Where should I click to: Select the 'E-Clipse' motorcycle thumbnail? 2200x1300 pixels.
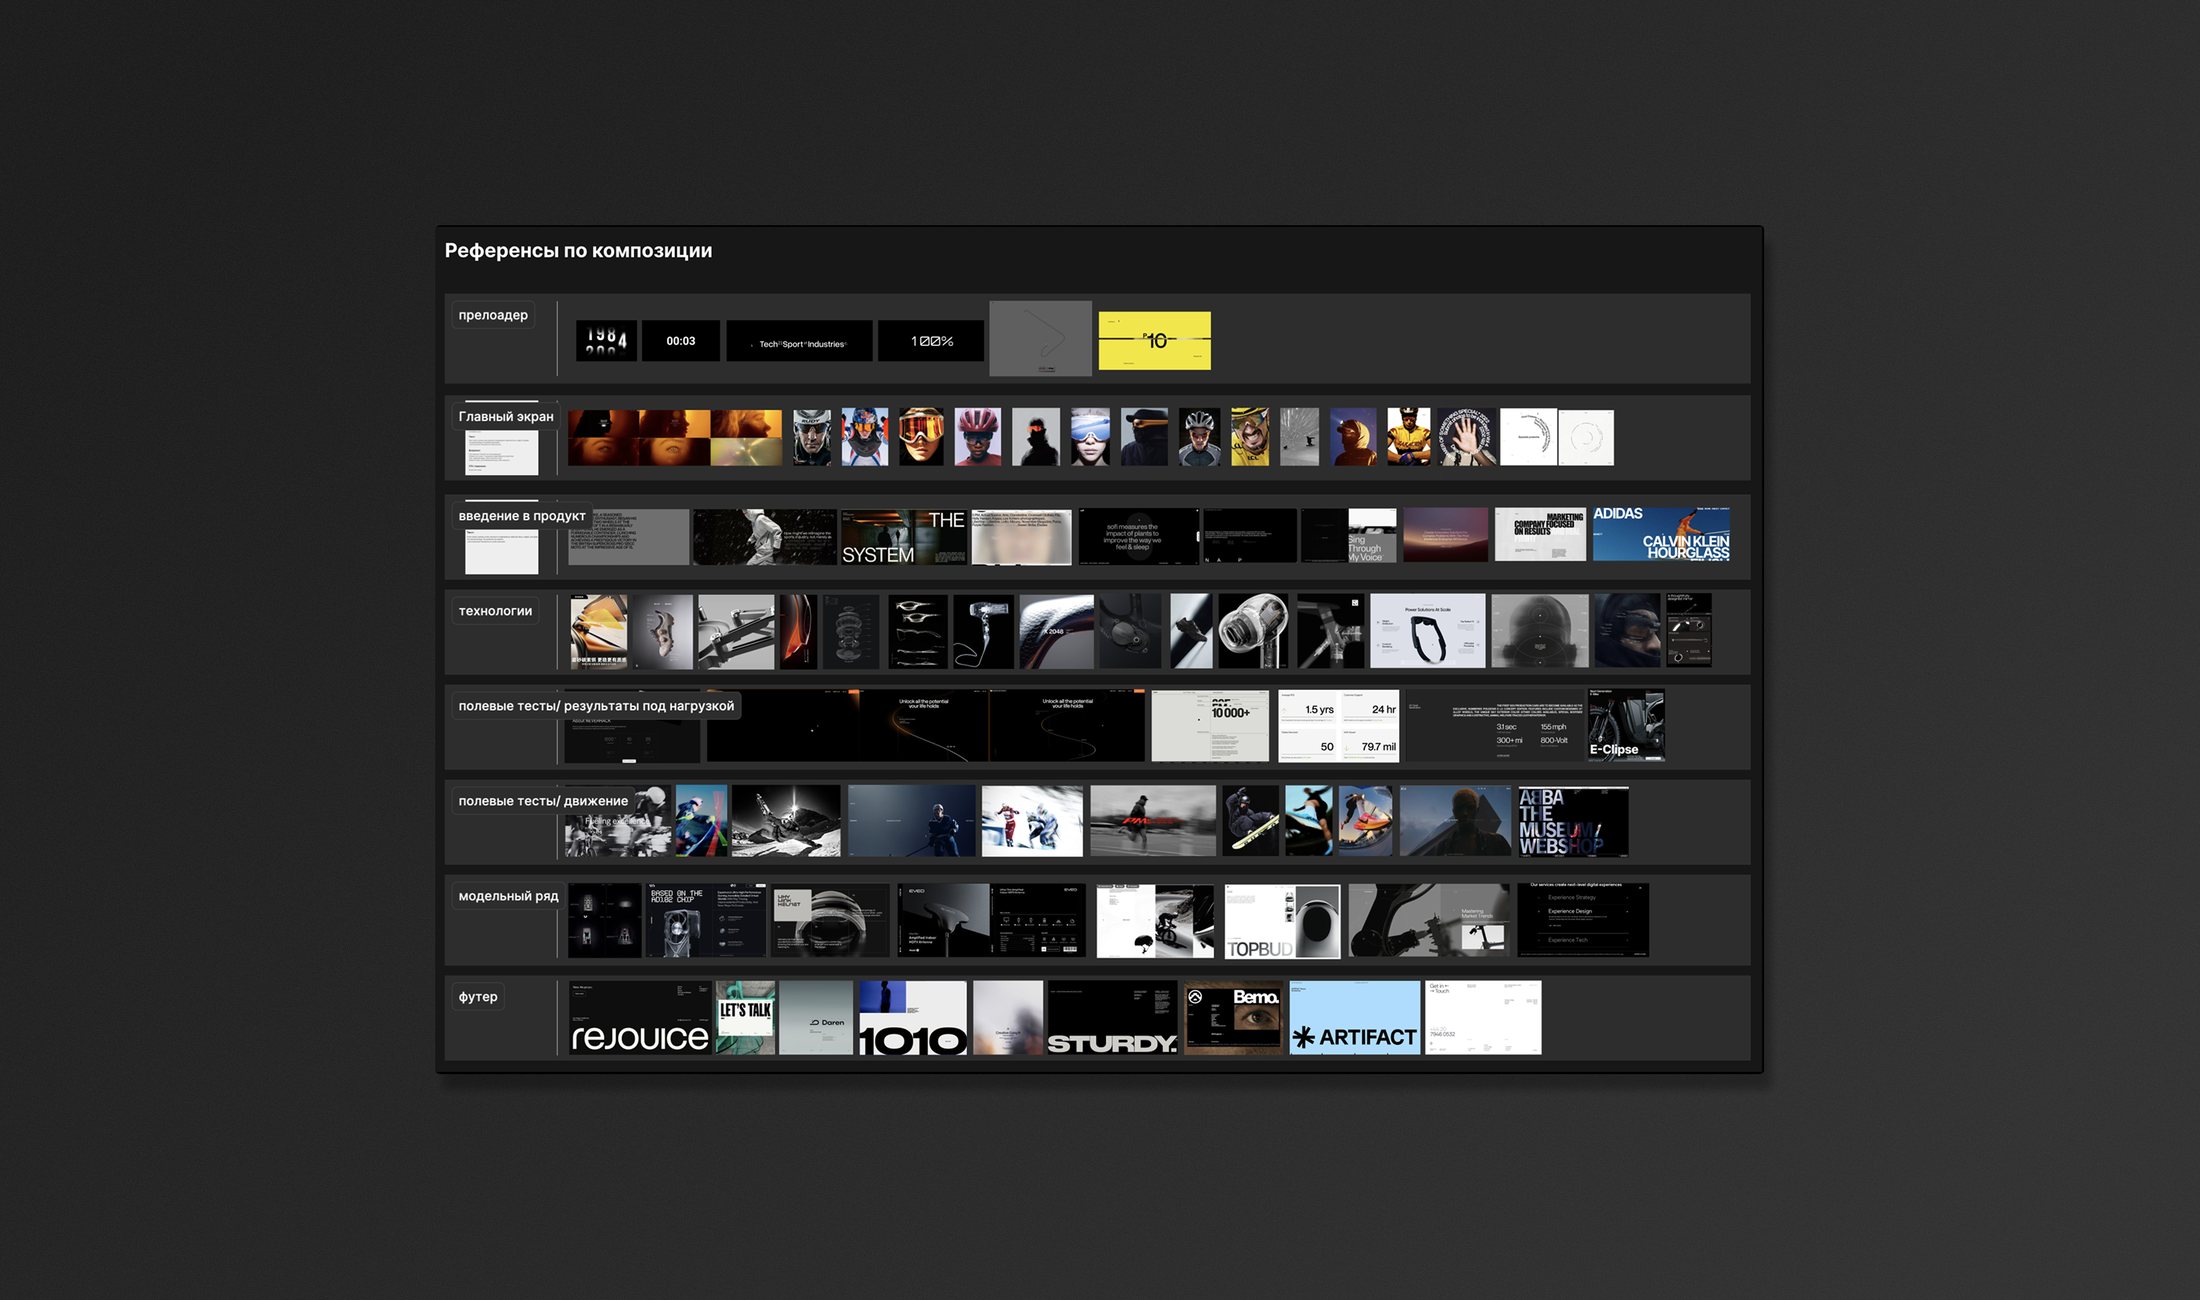1626,726
